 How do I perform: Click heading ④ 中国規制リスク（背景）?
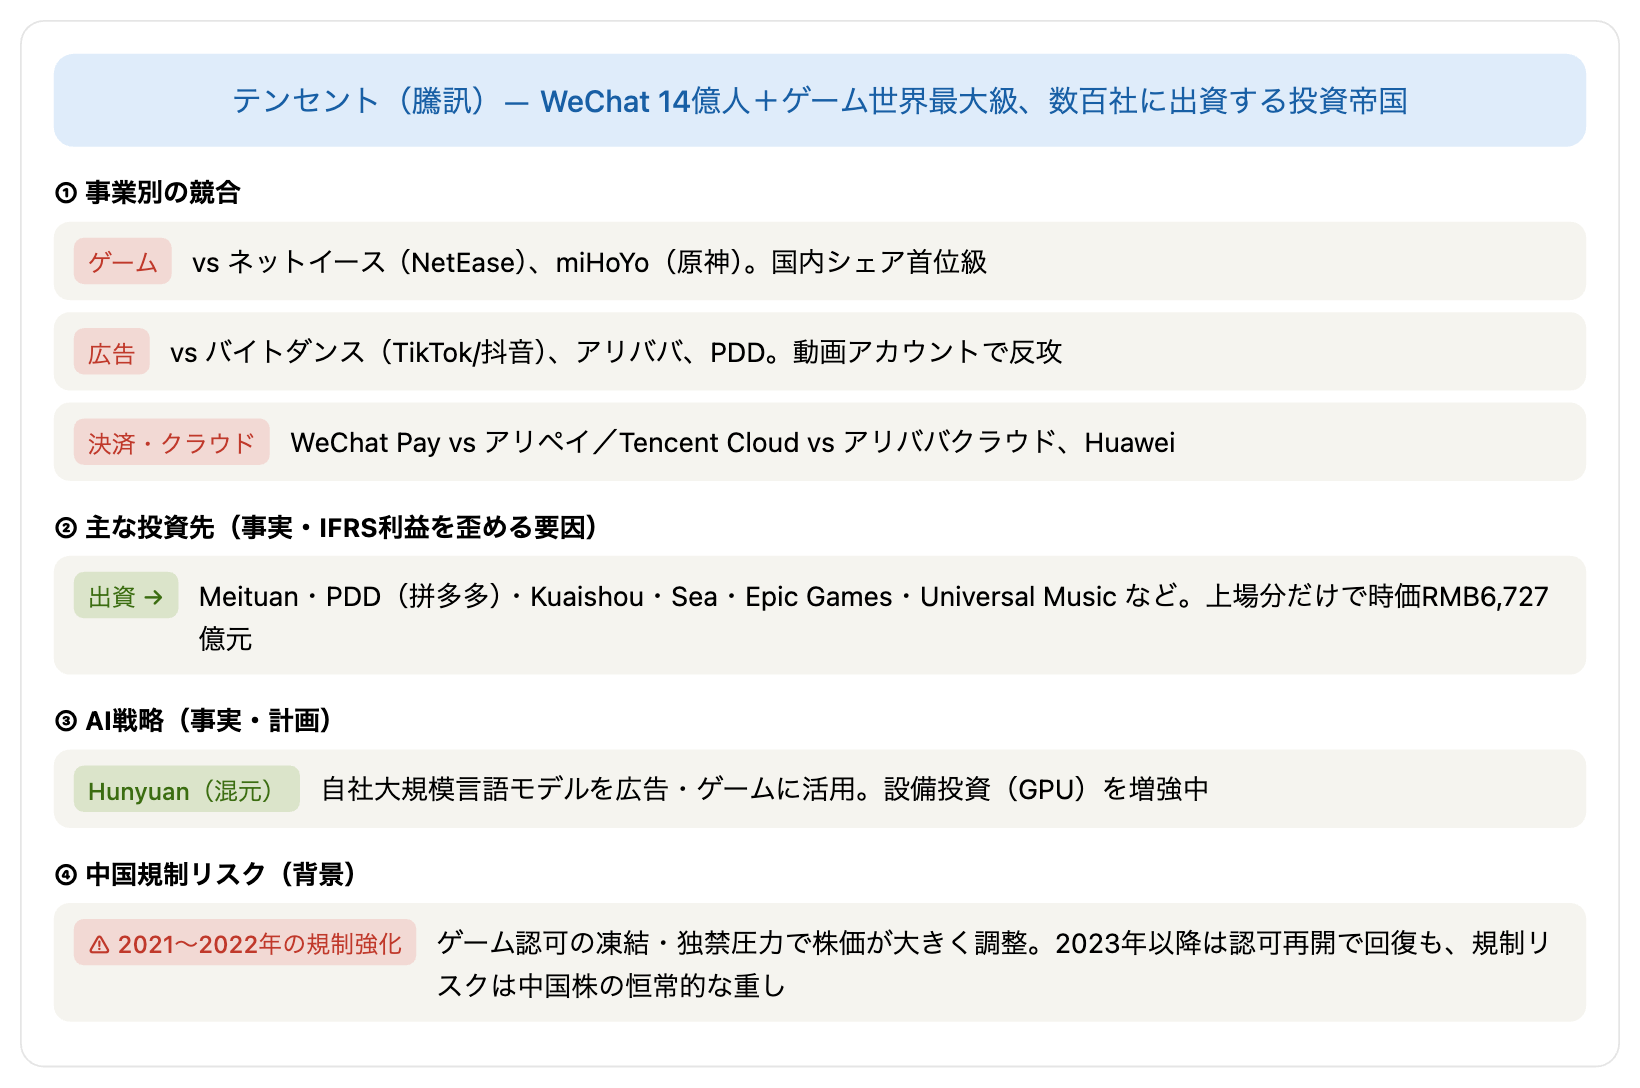206,874
